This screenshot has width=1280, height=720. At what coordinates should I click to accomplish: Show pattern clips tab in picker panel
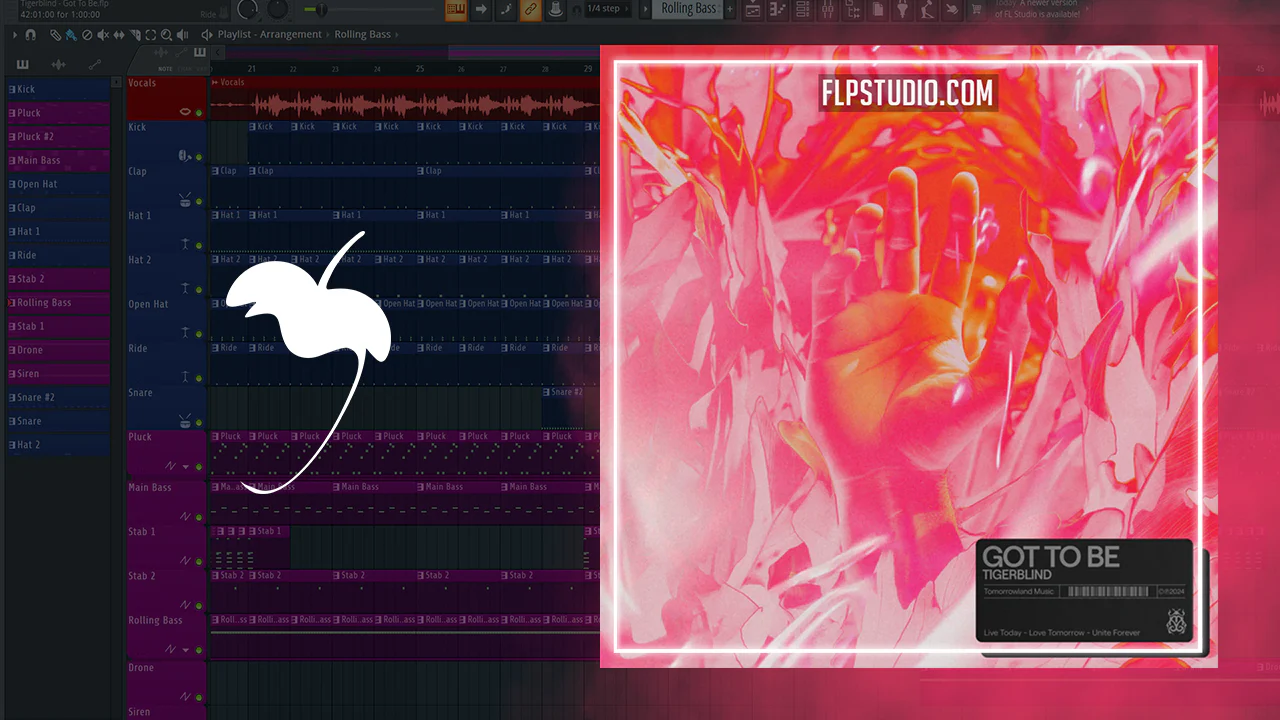23,64
